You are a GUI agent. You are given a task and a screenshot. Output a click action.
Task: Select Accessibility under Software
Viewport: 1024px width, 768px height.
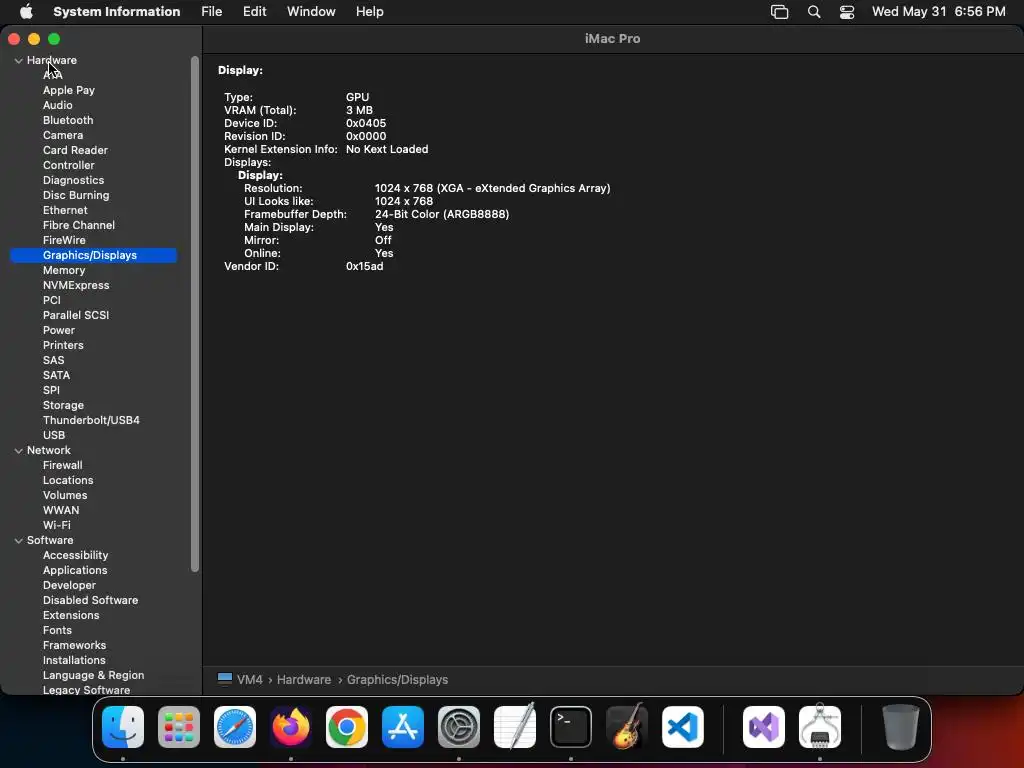75,556
